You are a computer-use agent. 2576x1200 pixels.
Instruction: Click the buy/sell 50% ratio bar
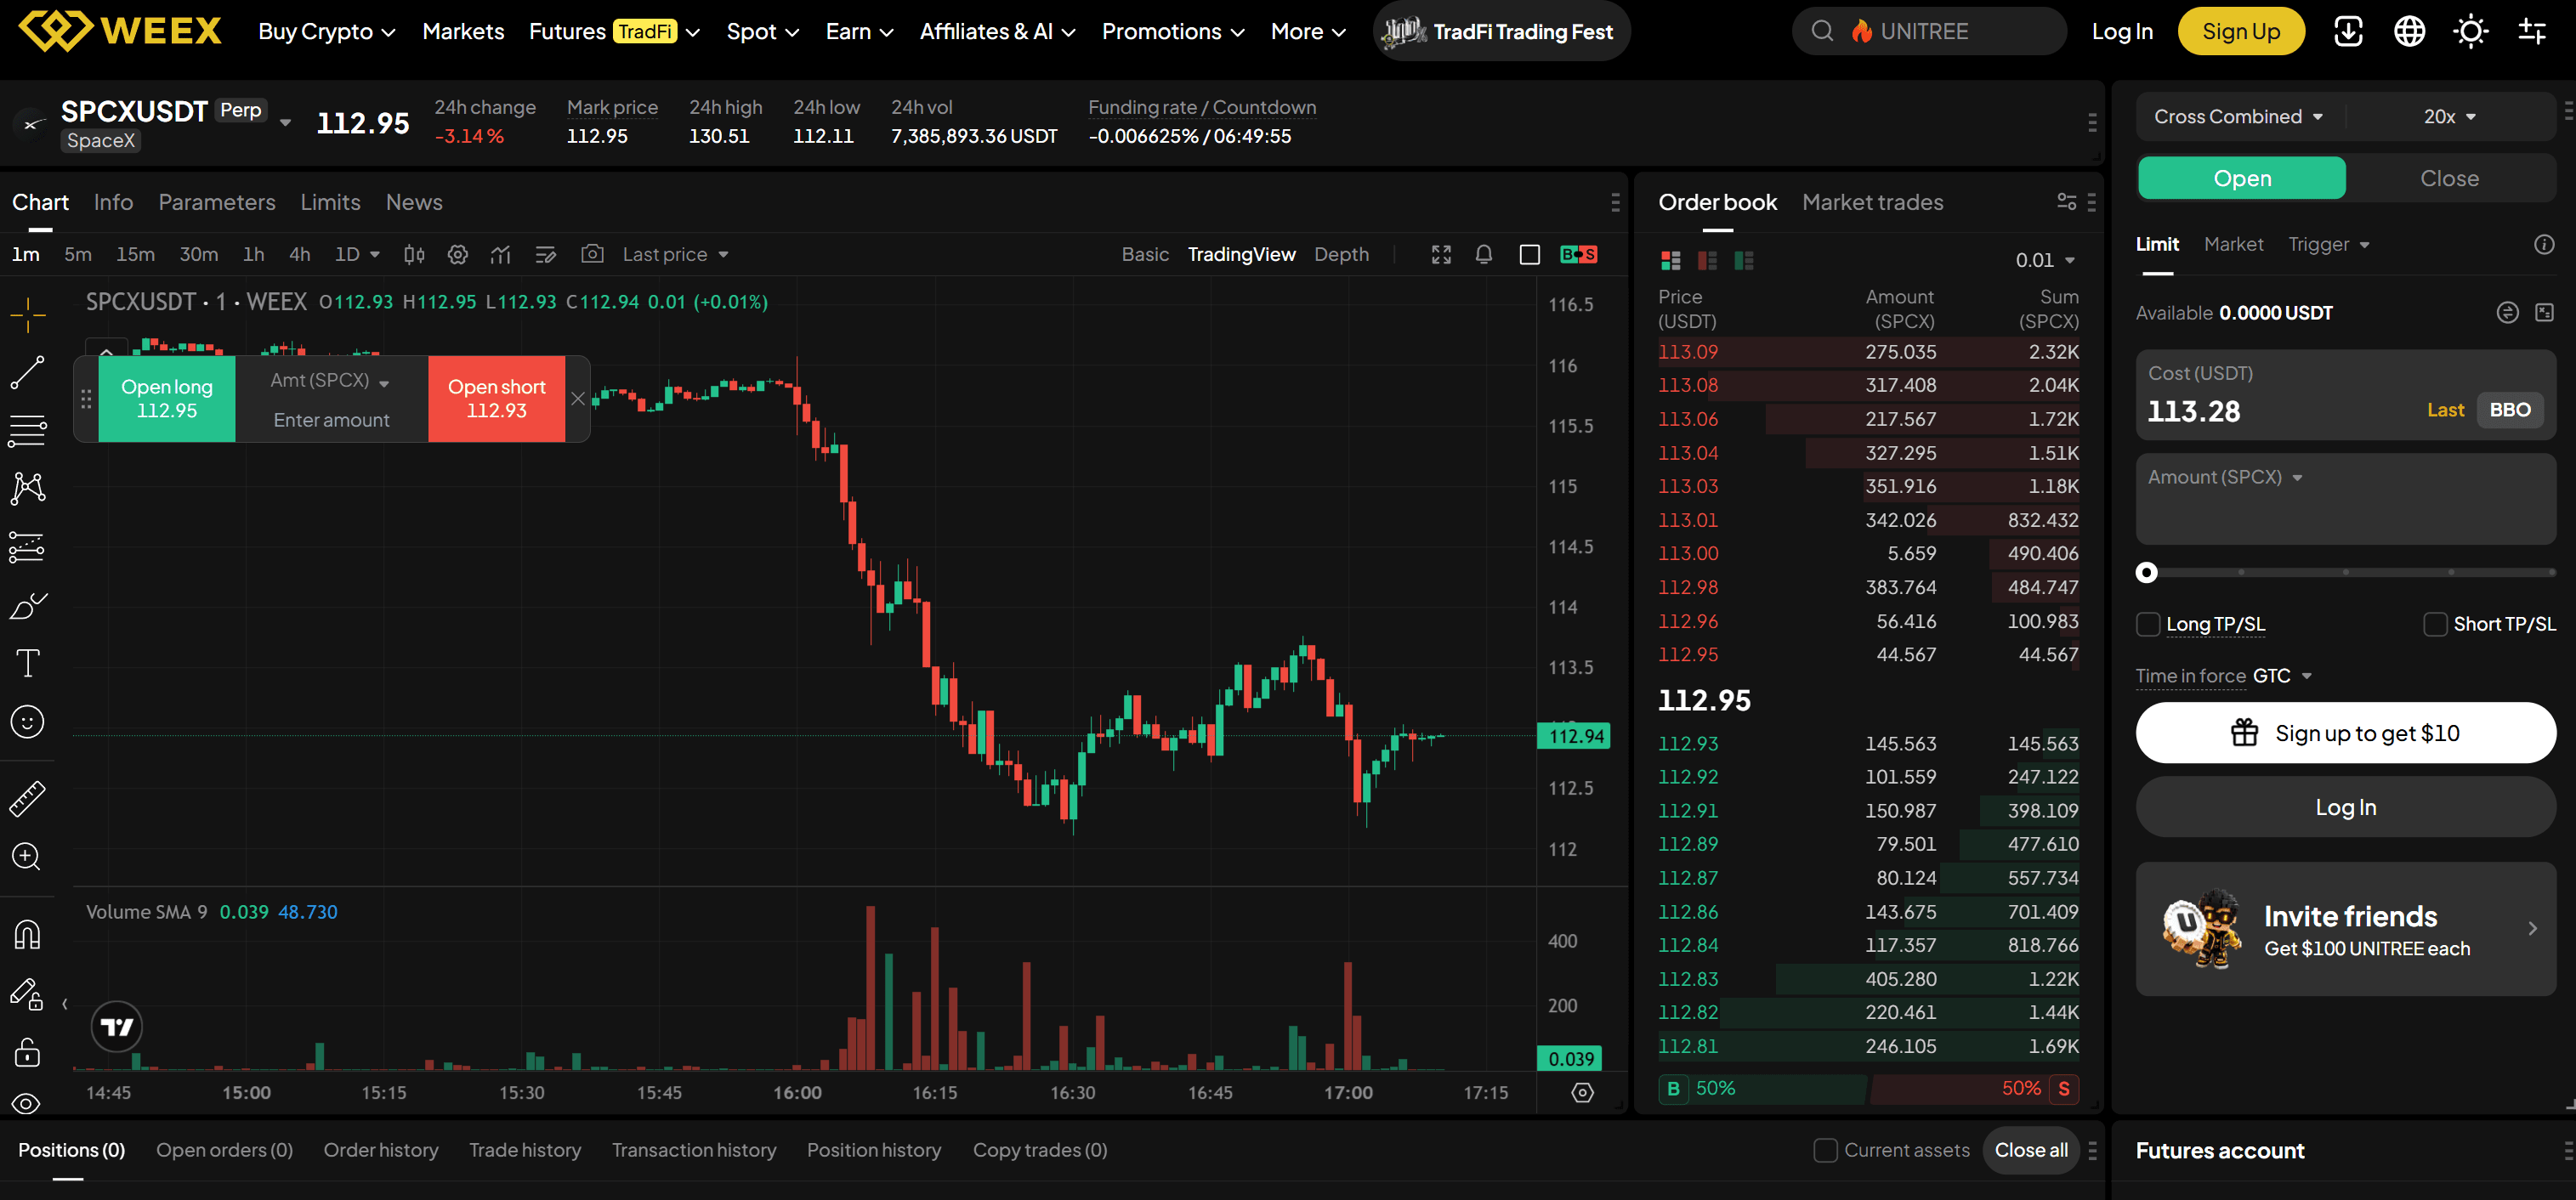1868,1088
